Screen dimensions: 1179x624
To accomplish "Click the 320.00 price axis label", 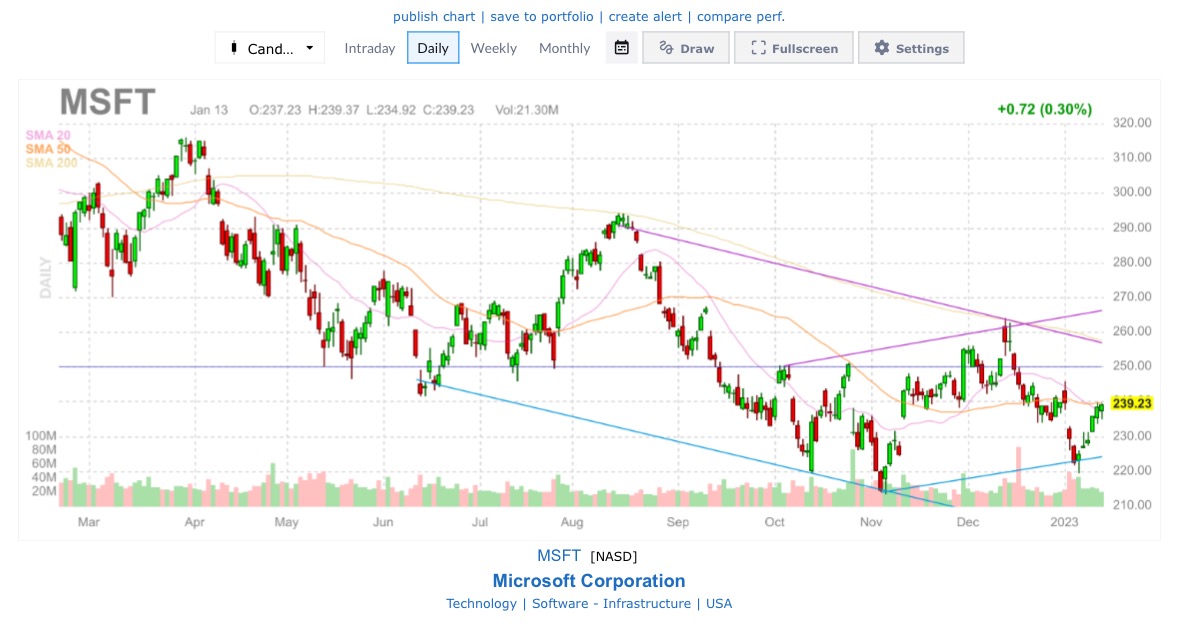I will point(1132,123).
